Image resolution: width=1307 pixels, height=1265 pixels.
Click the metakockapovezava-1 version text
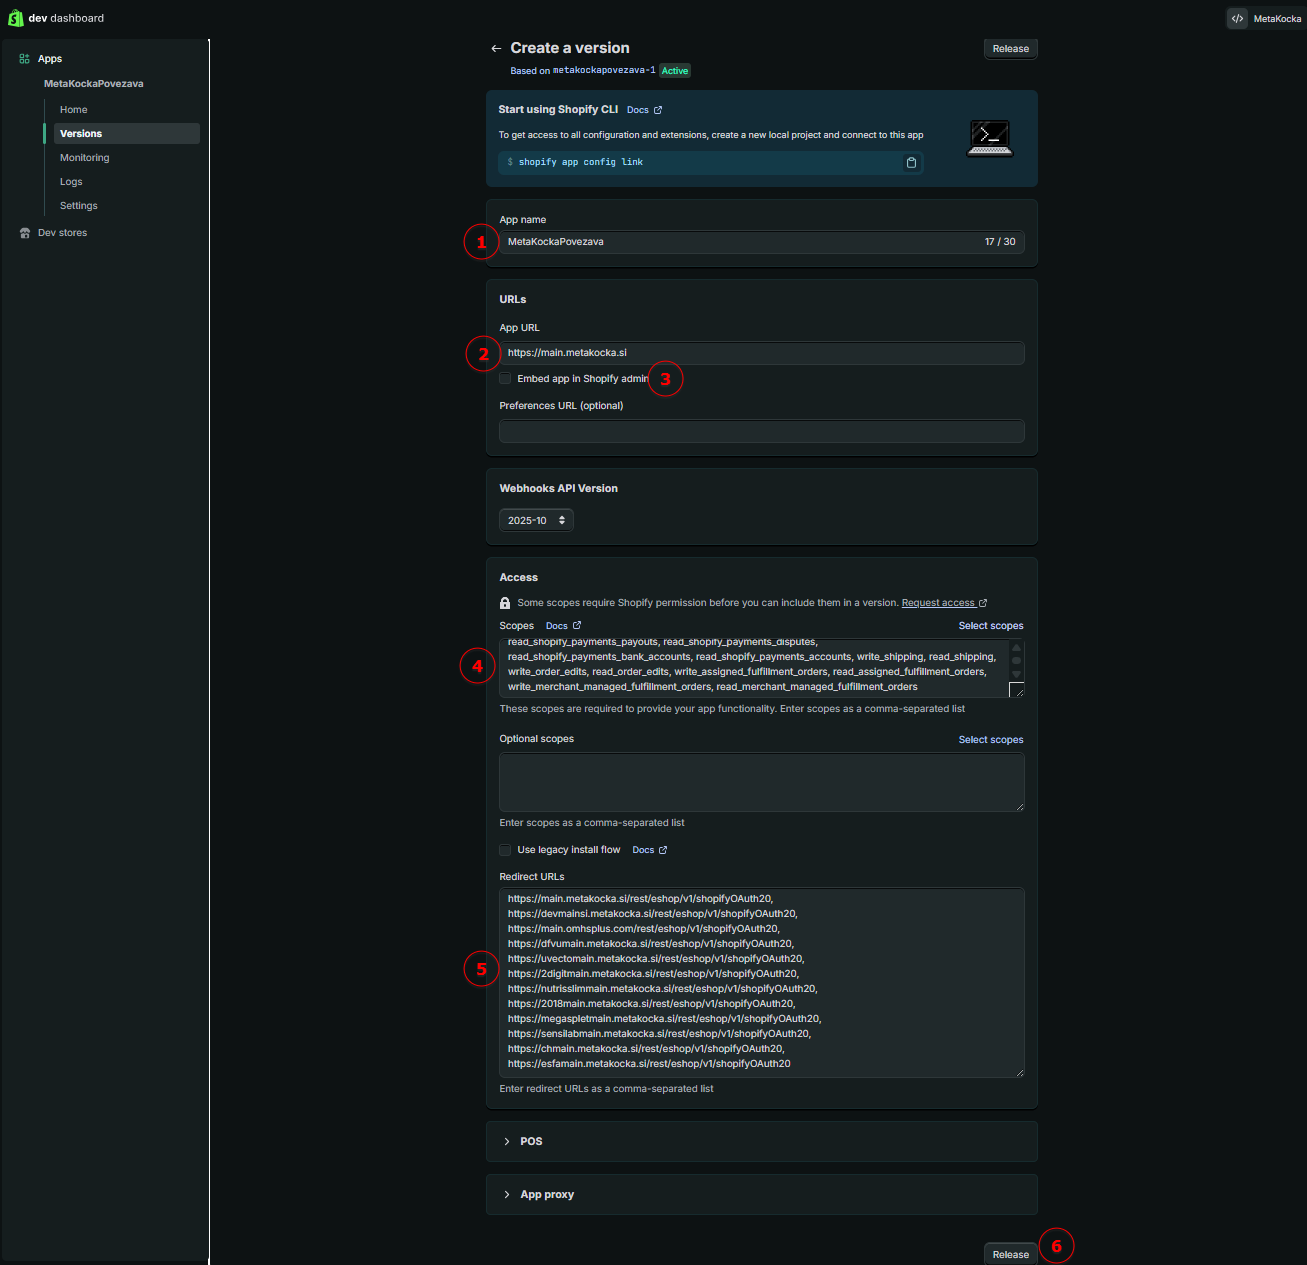pos(604,70)
